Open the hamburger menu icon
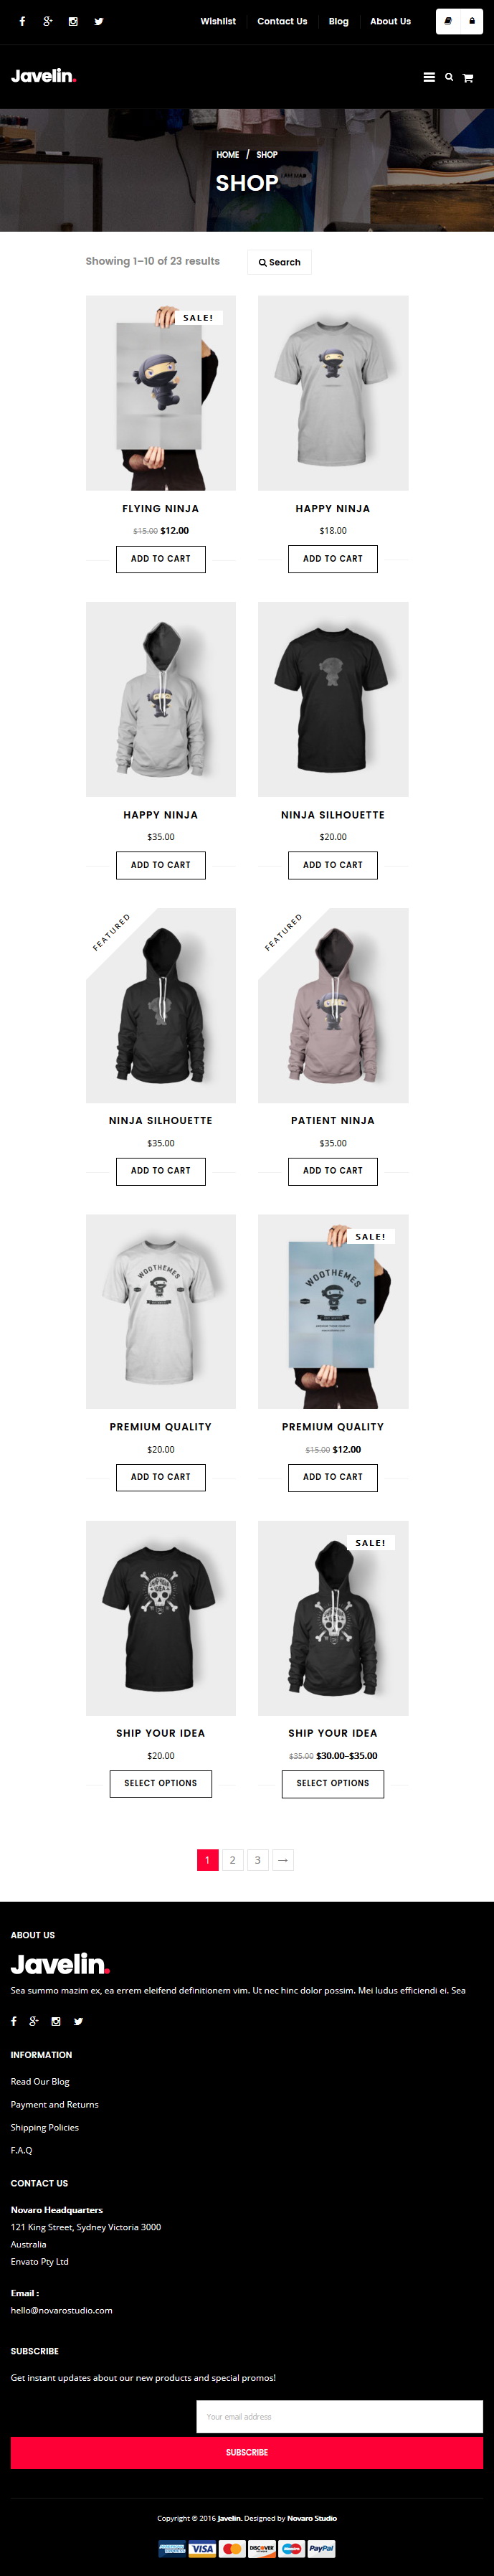This screenshot has width=494, height=2576. click(429, 77)
